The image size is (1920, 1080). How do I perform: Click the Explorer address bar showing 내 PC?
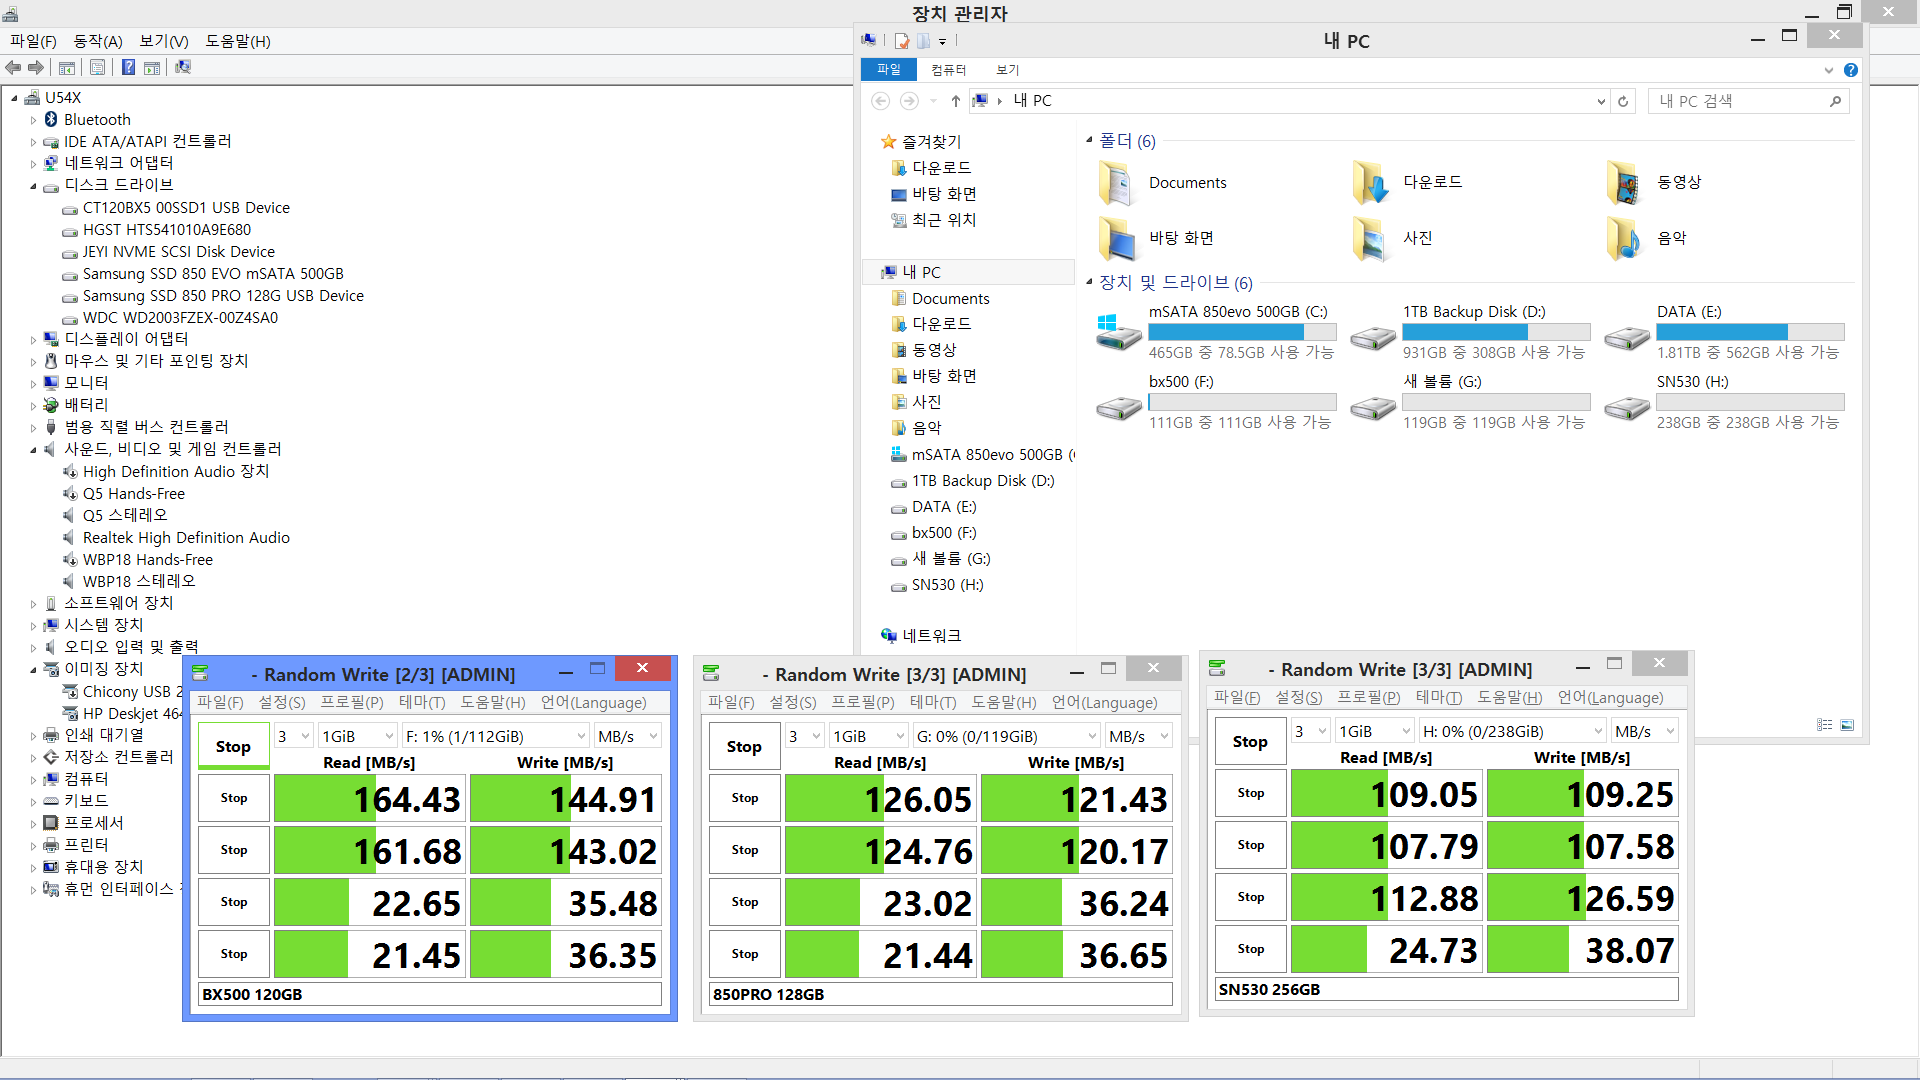click(1288, 101)
